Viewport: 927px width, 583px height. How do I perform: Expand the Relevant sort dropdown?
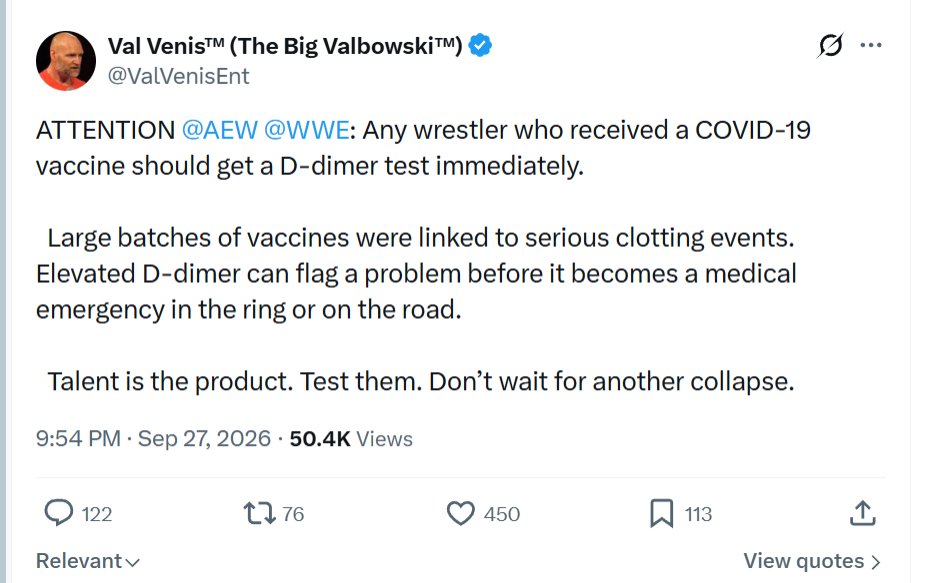click(87, 561)
